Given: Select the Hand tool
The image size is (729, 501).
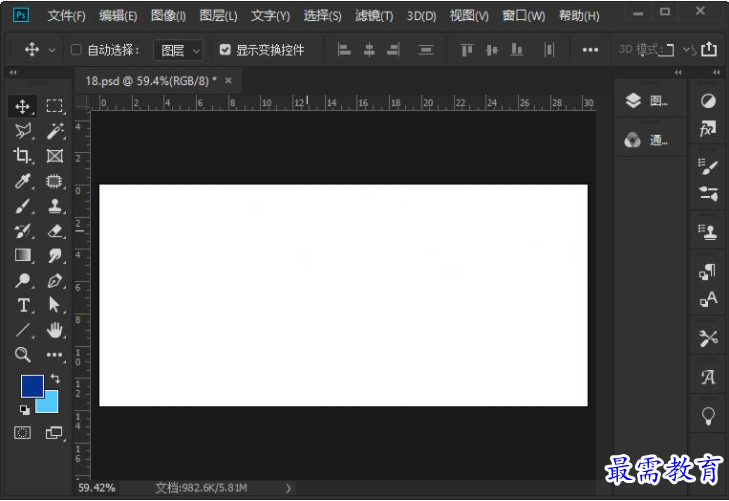Looking at the screenshot, I should (x=54, y=330).
